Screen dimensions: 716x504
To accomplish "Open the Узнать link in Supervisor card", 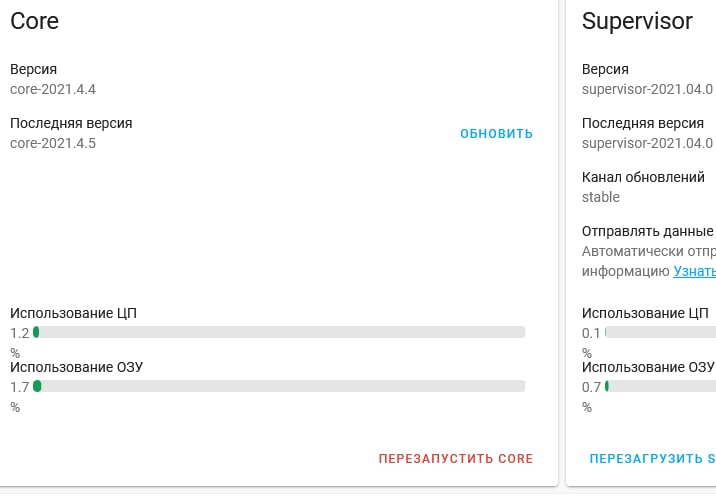I will pos(695,271).
